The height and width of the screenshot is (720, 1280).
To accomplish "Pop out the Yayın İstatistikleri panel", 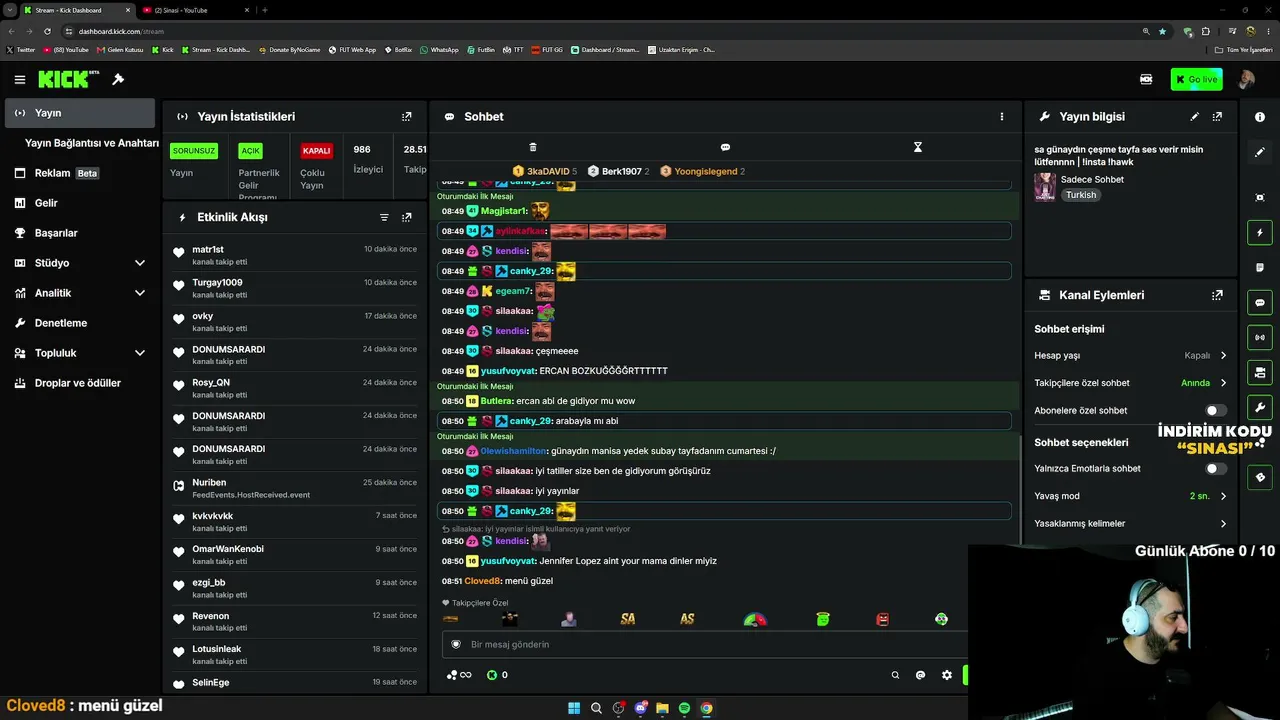I will pos(406,117).
